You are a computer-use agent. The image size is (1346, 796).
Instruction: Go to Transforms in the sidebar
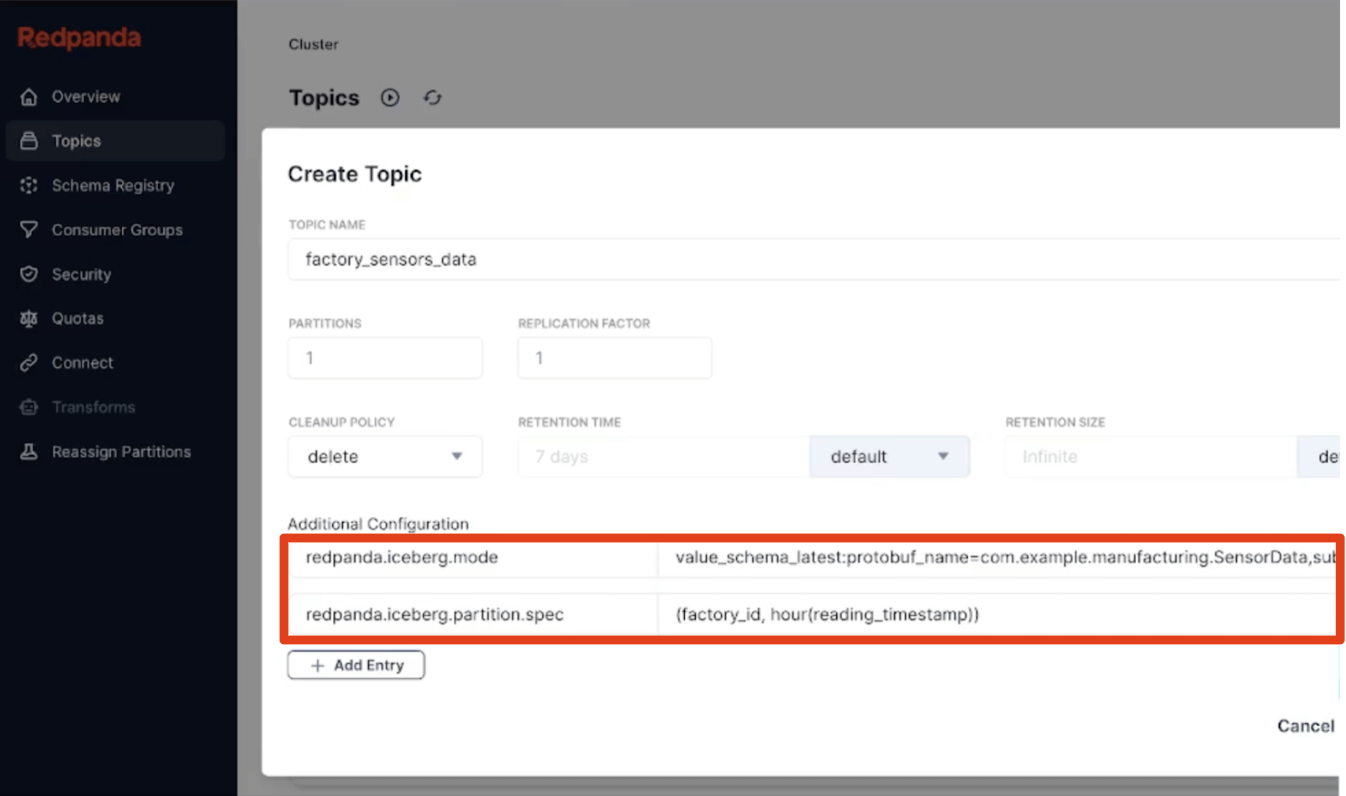pos(93,407)
